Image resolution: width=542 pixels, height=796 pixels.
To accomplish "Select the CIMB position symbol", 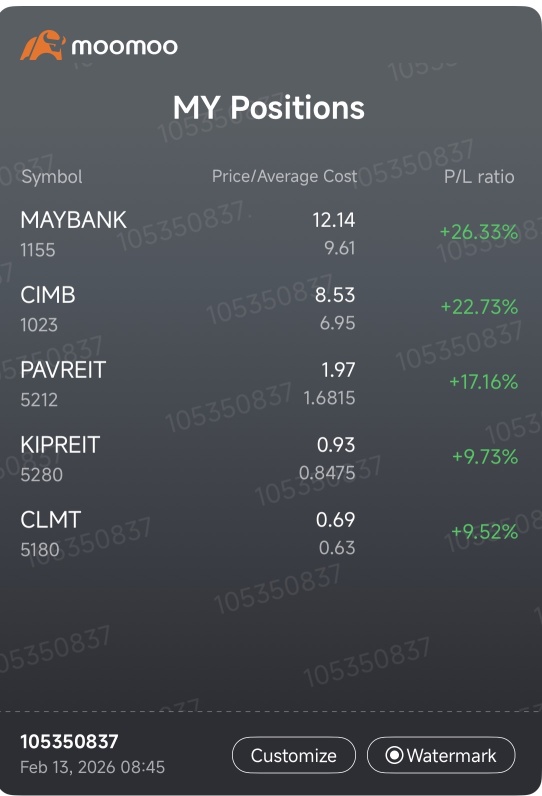I will [x=48, y=295].
